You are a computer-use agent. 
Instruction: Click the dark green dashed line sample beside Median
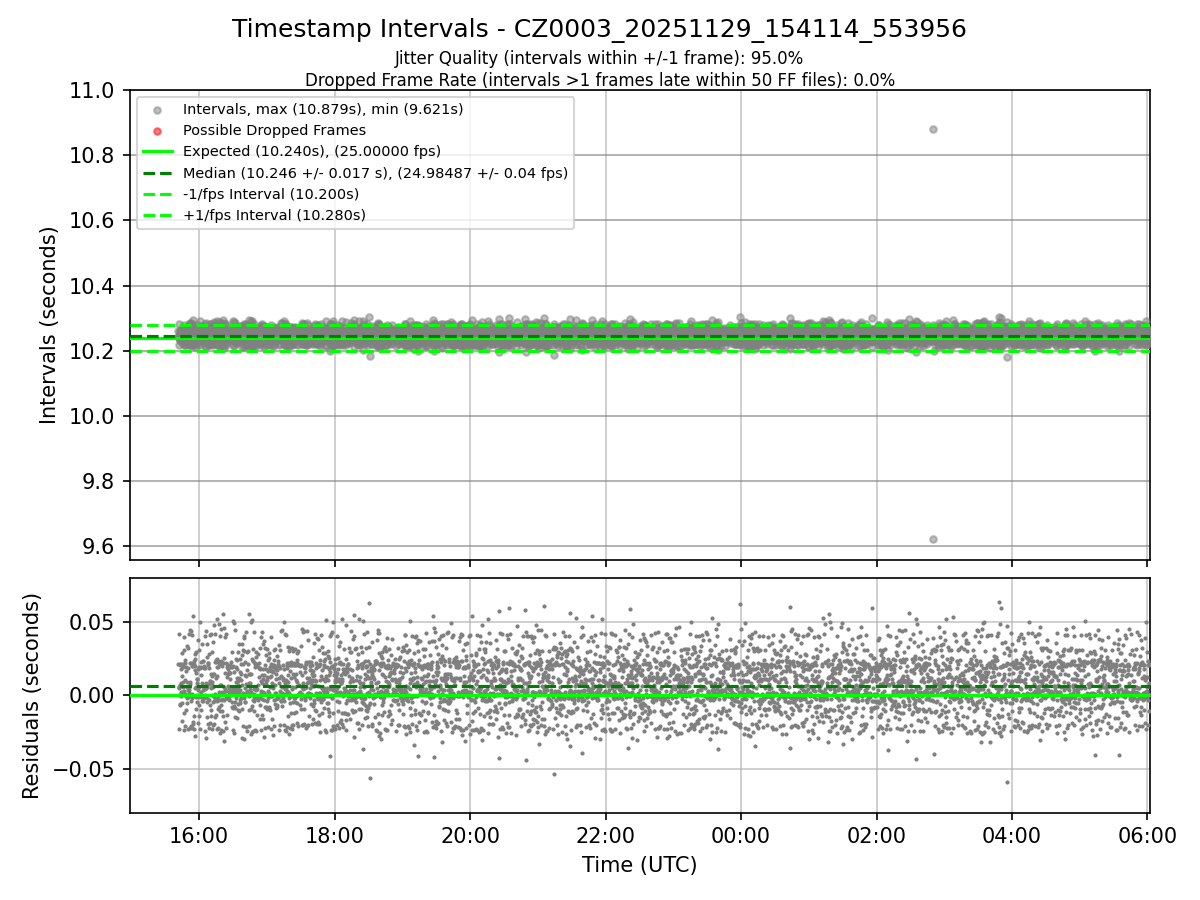pyautogui.click(x=157, y=173)
